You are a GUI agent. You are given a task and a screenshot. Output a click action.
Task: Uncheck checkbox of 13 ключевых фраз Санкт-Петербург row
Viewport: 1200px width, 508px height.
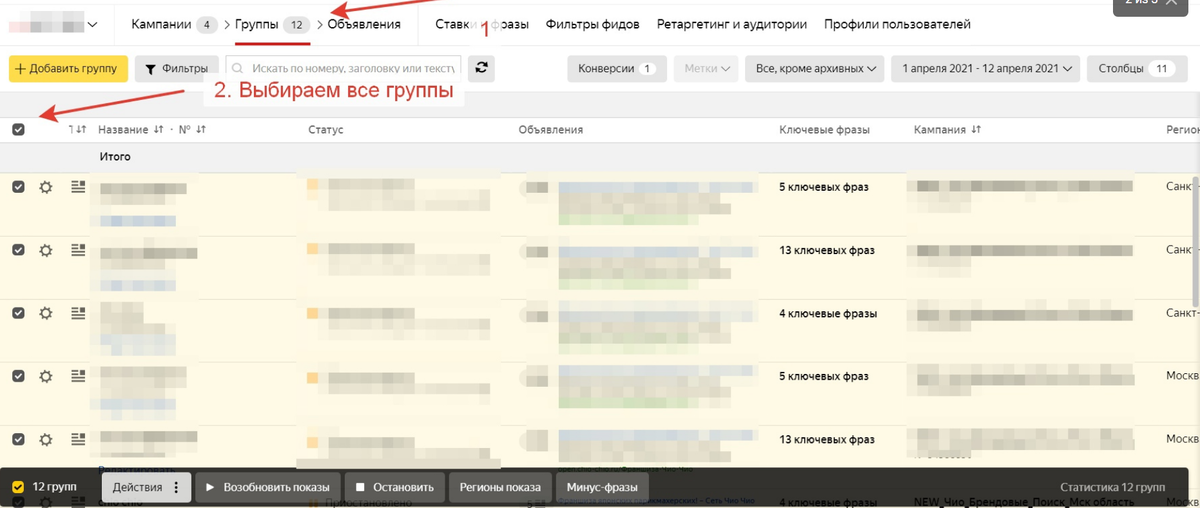pyautogui.click(x=18, y=249)
